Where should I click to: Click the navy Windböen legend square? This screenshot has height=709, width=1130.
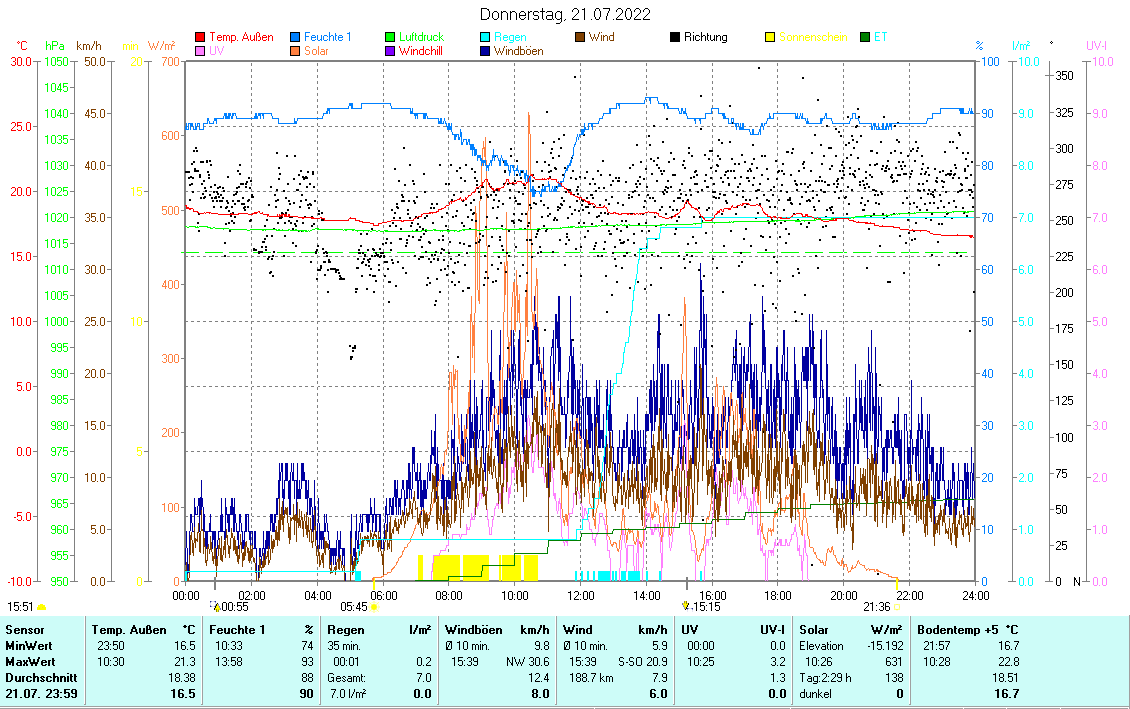click(x=485, y=51)
